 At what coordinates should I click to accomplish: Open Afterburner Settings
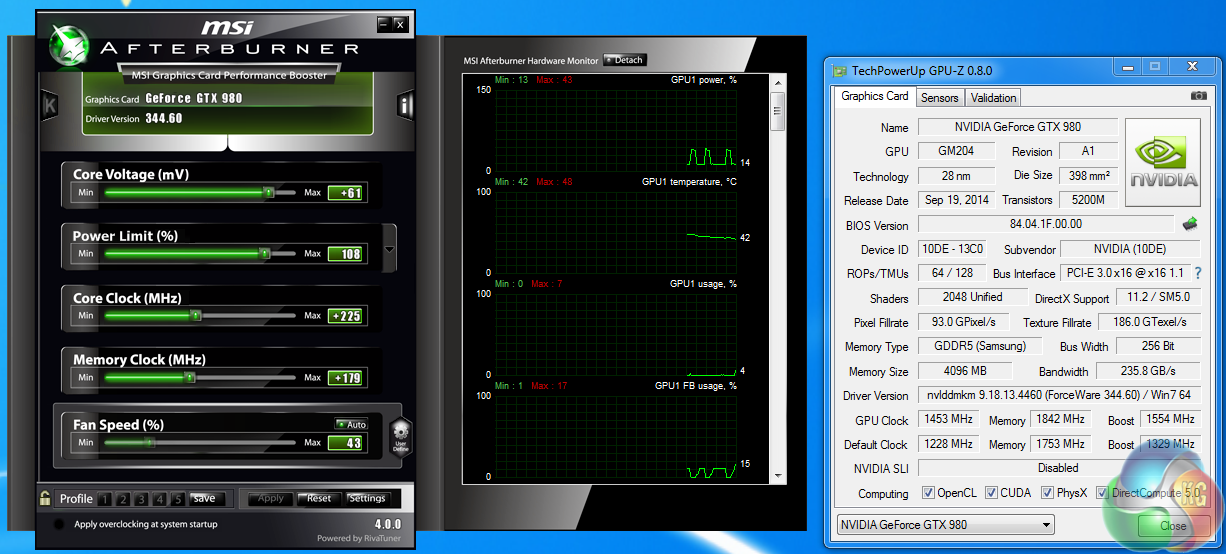(x=367, y=498)
